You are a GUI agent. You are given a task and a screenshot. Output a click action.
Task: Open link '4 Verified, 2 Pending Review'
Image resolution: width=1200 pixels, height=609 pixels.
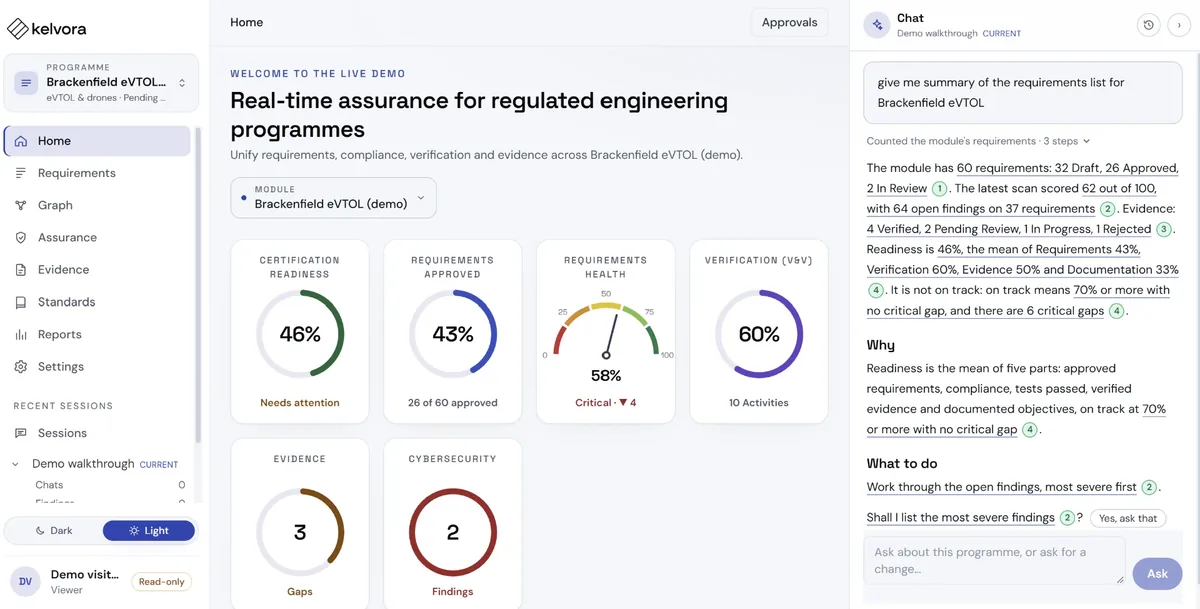click(1009, 229)
